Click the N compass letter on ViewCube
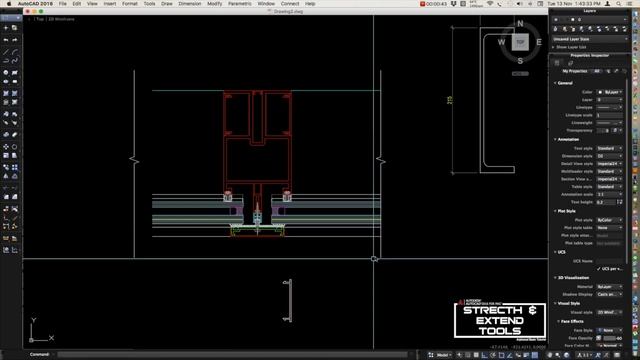The width and height of the screenshot is (640, 360). [520, 24]
